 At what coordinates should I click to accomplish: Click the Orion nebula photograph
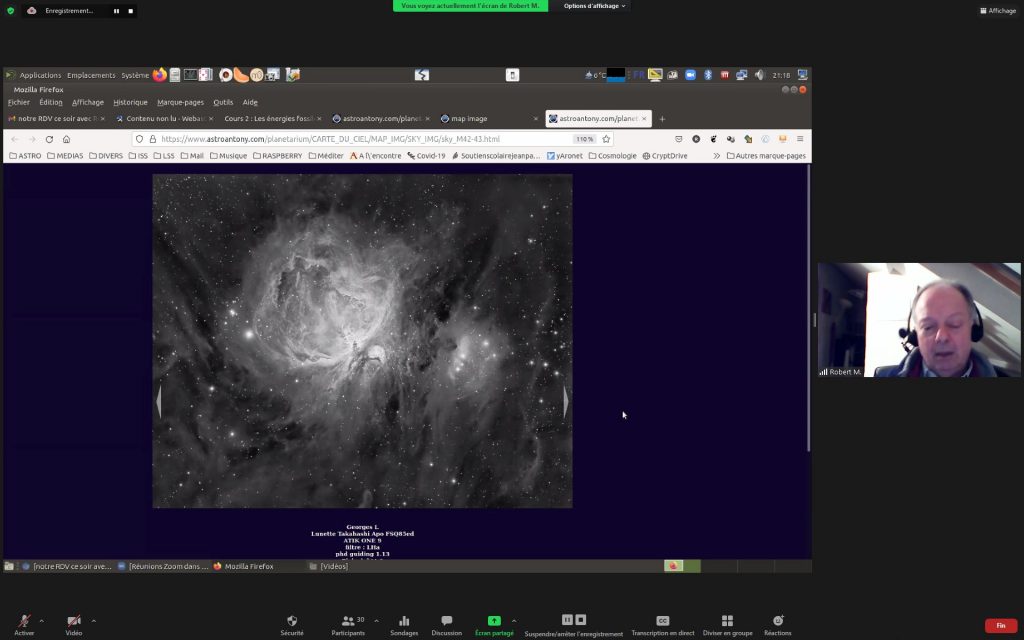[x=362, y=341]
